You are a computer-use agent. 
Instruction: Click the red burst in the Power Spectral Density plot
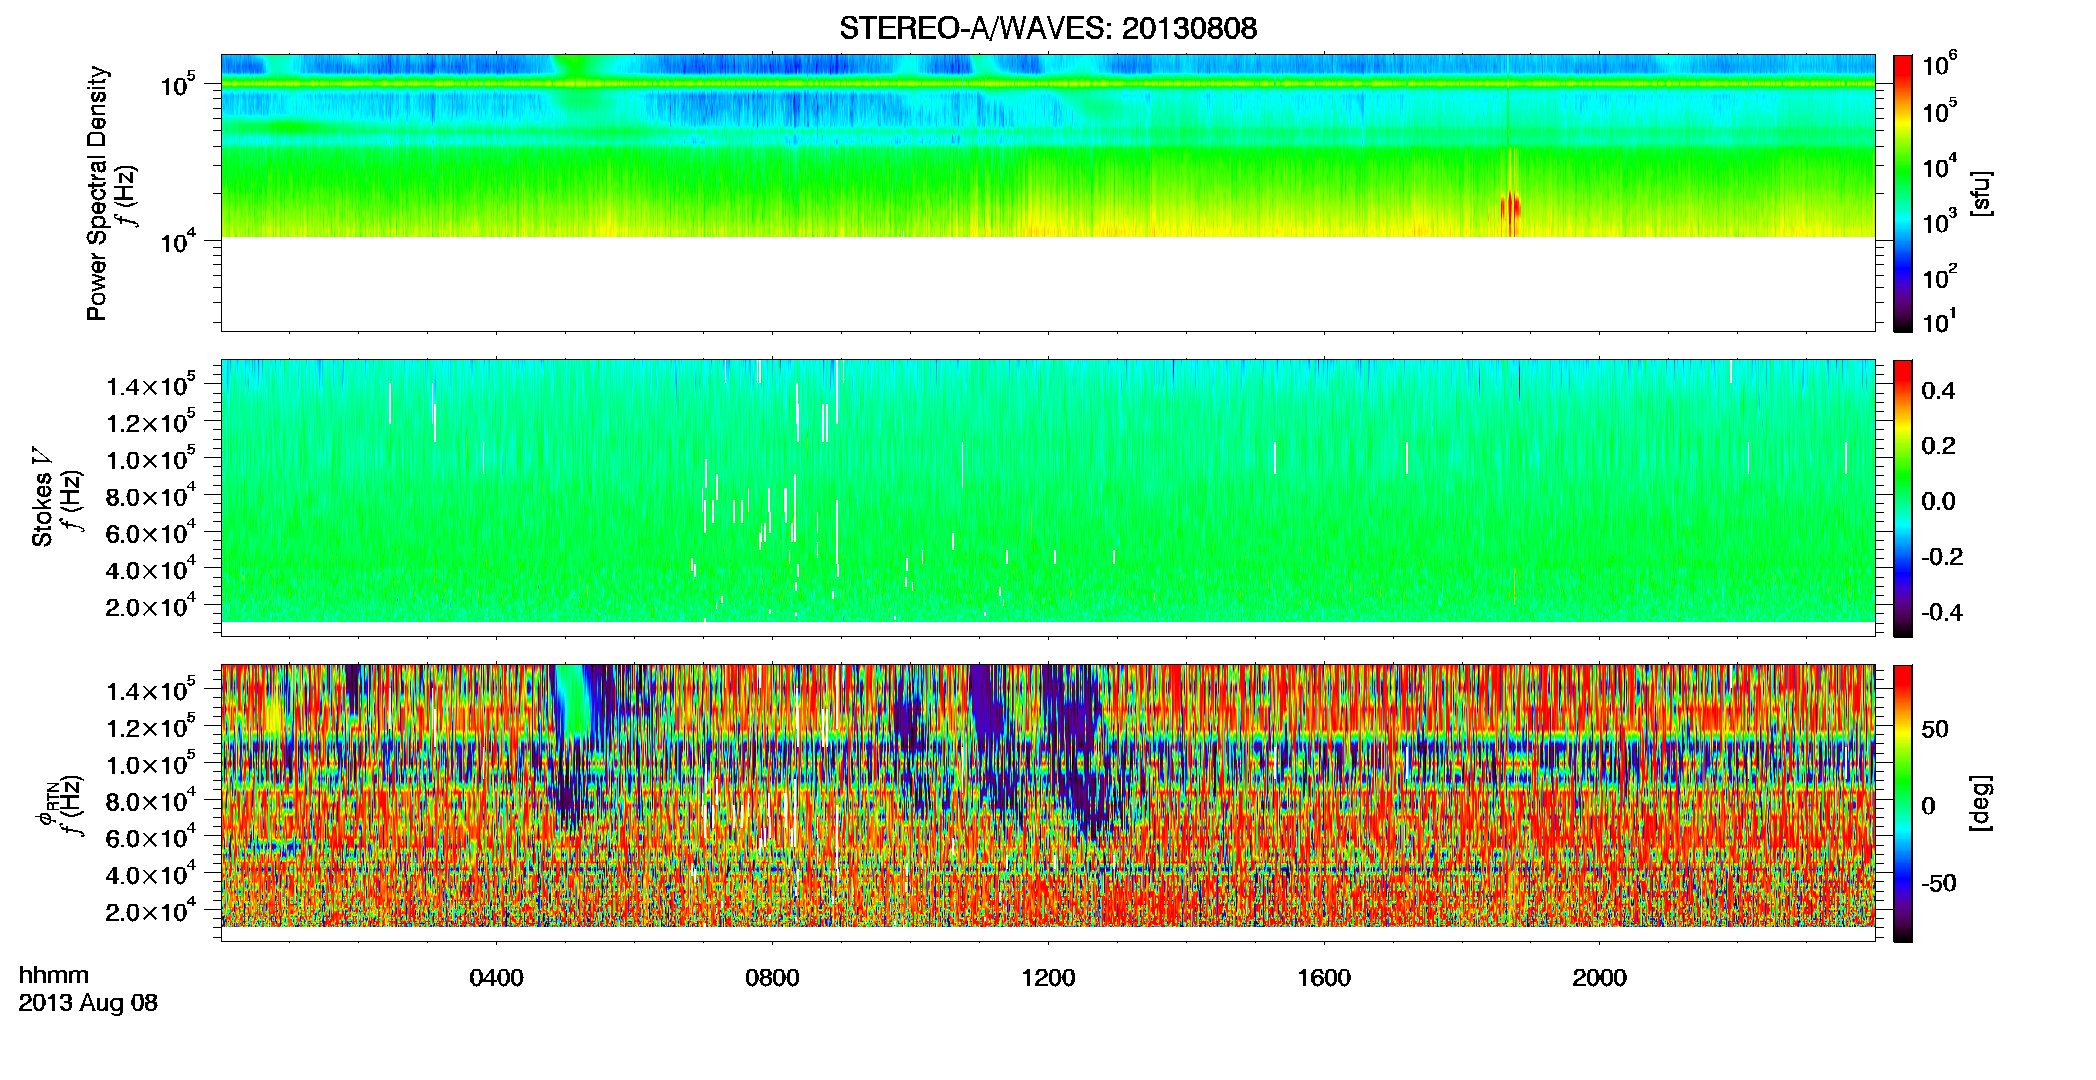click(1511, 209)
